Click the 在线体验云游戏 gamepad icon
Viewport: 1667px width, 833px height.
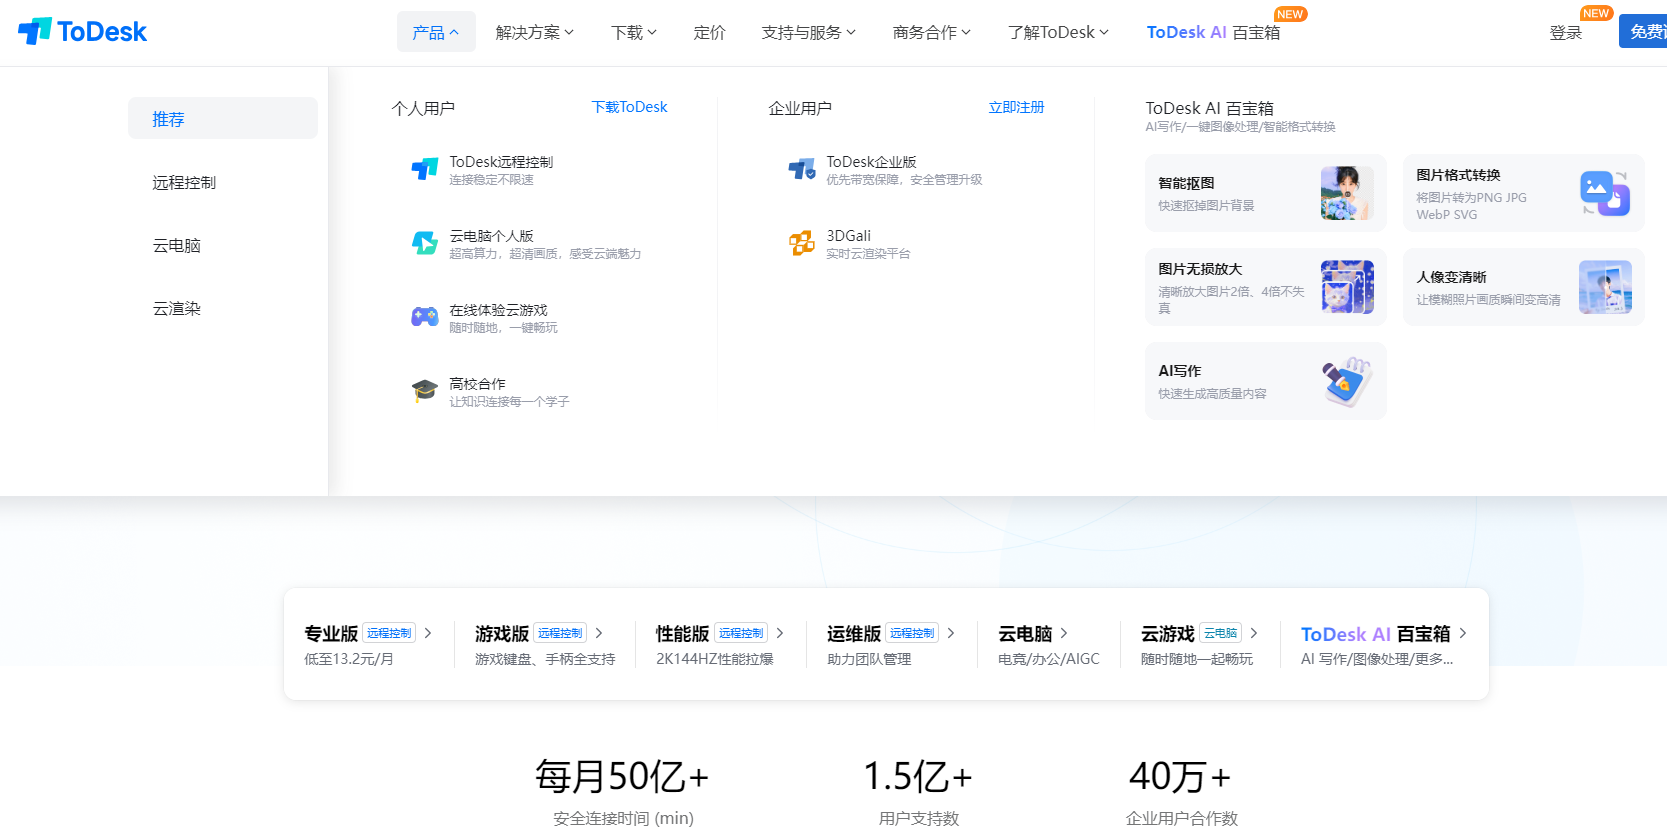pos(425,318)
